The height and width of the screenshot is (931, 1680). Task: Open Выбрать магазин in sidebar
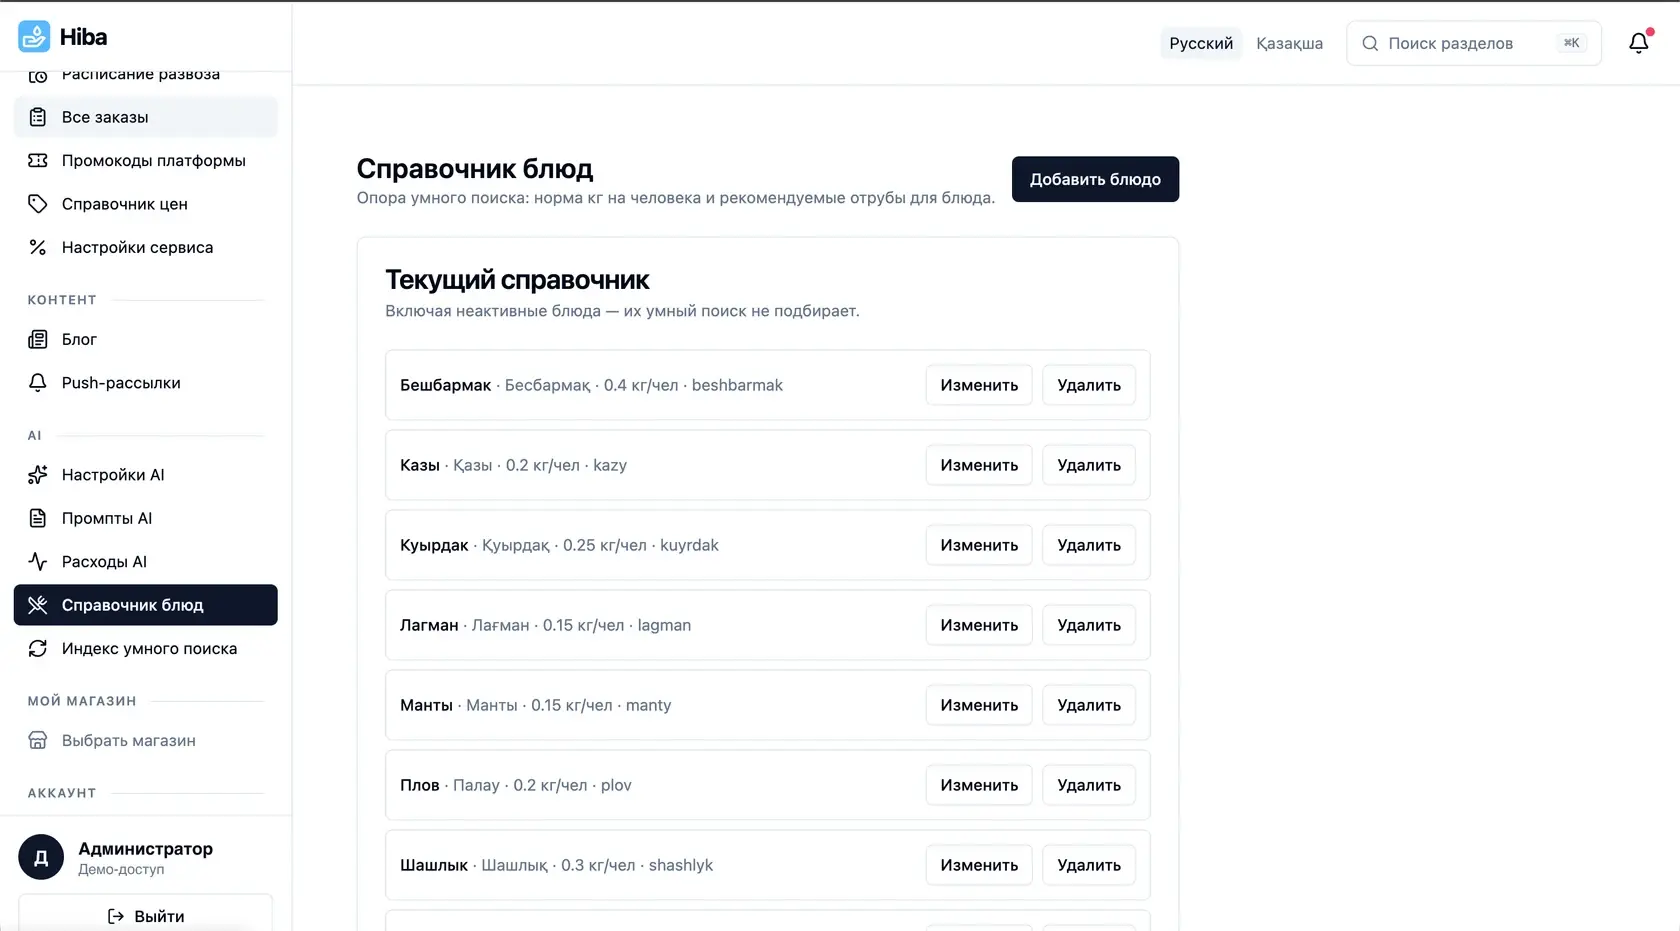[x=146, y=740]
